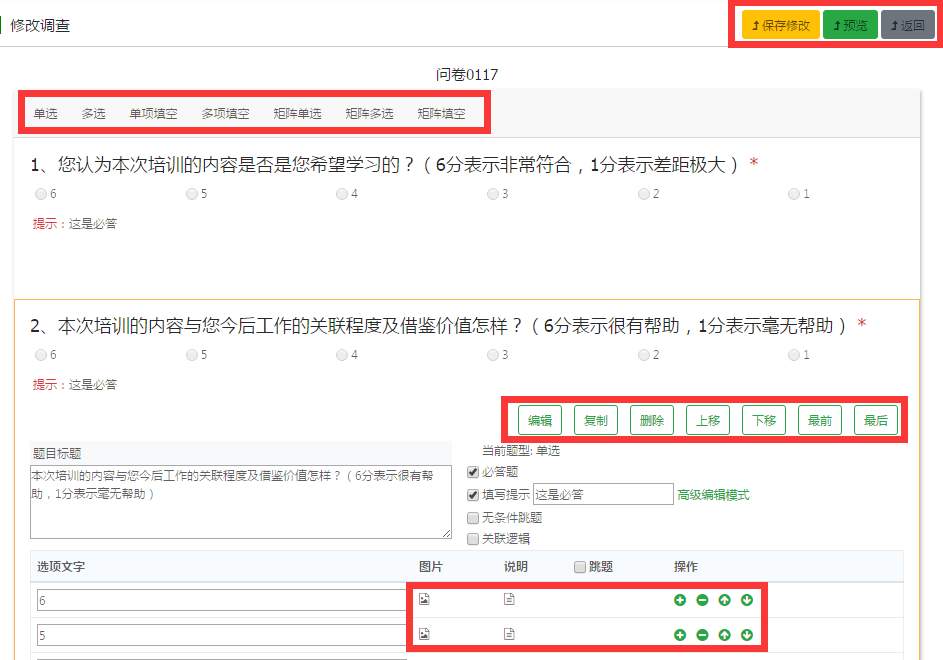Screen dimensions: 943x660
Task: Add an option after option 5 row
Action: (680, 635)
